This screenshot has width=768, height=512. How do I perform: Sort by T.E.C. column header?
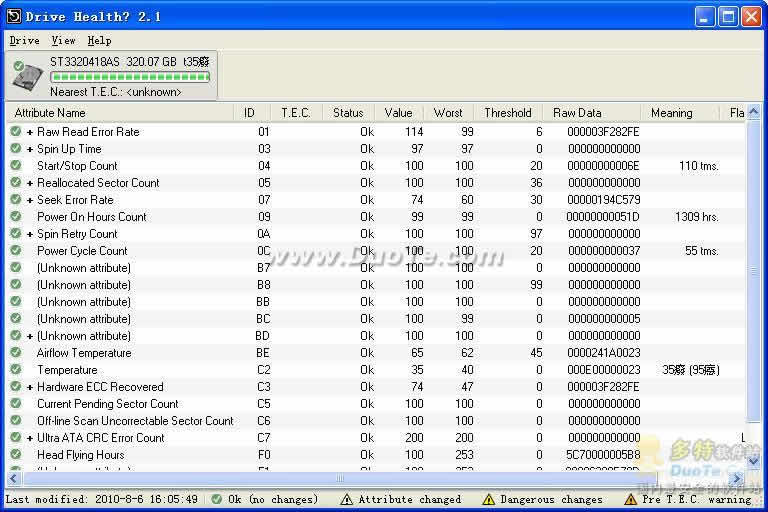tap(296, 113)
